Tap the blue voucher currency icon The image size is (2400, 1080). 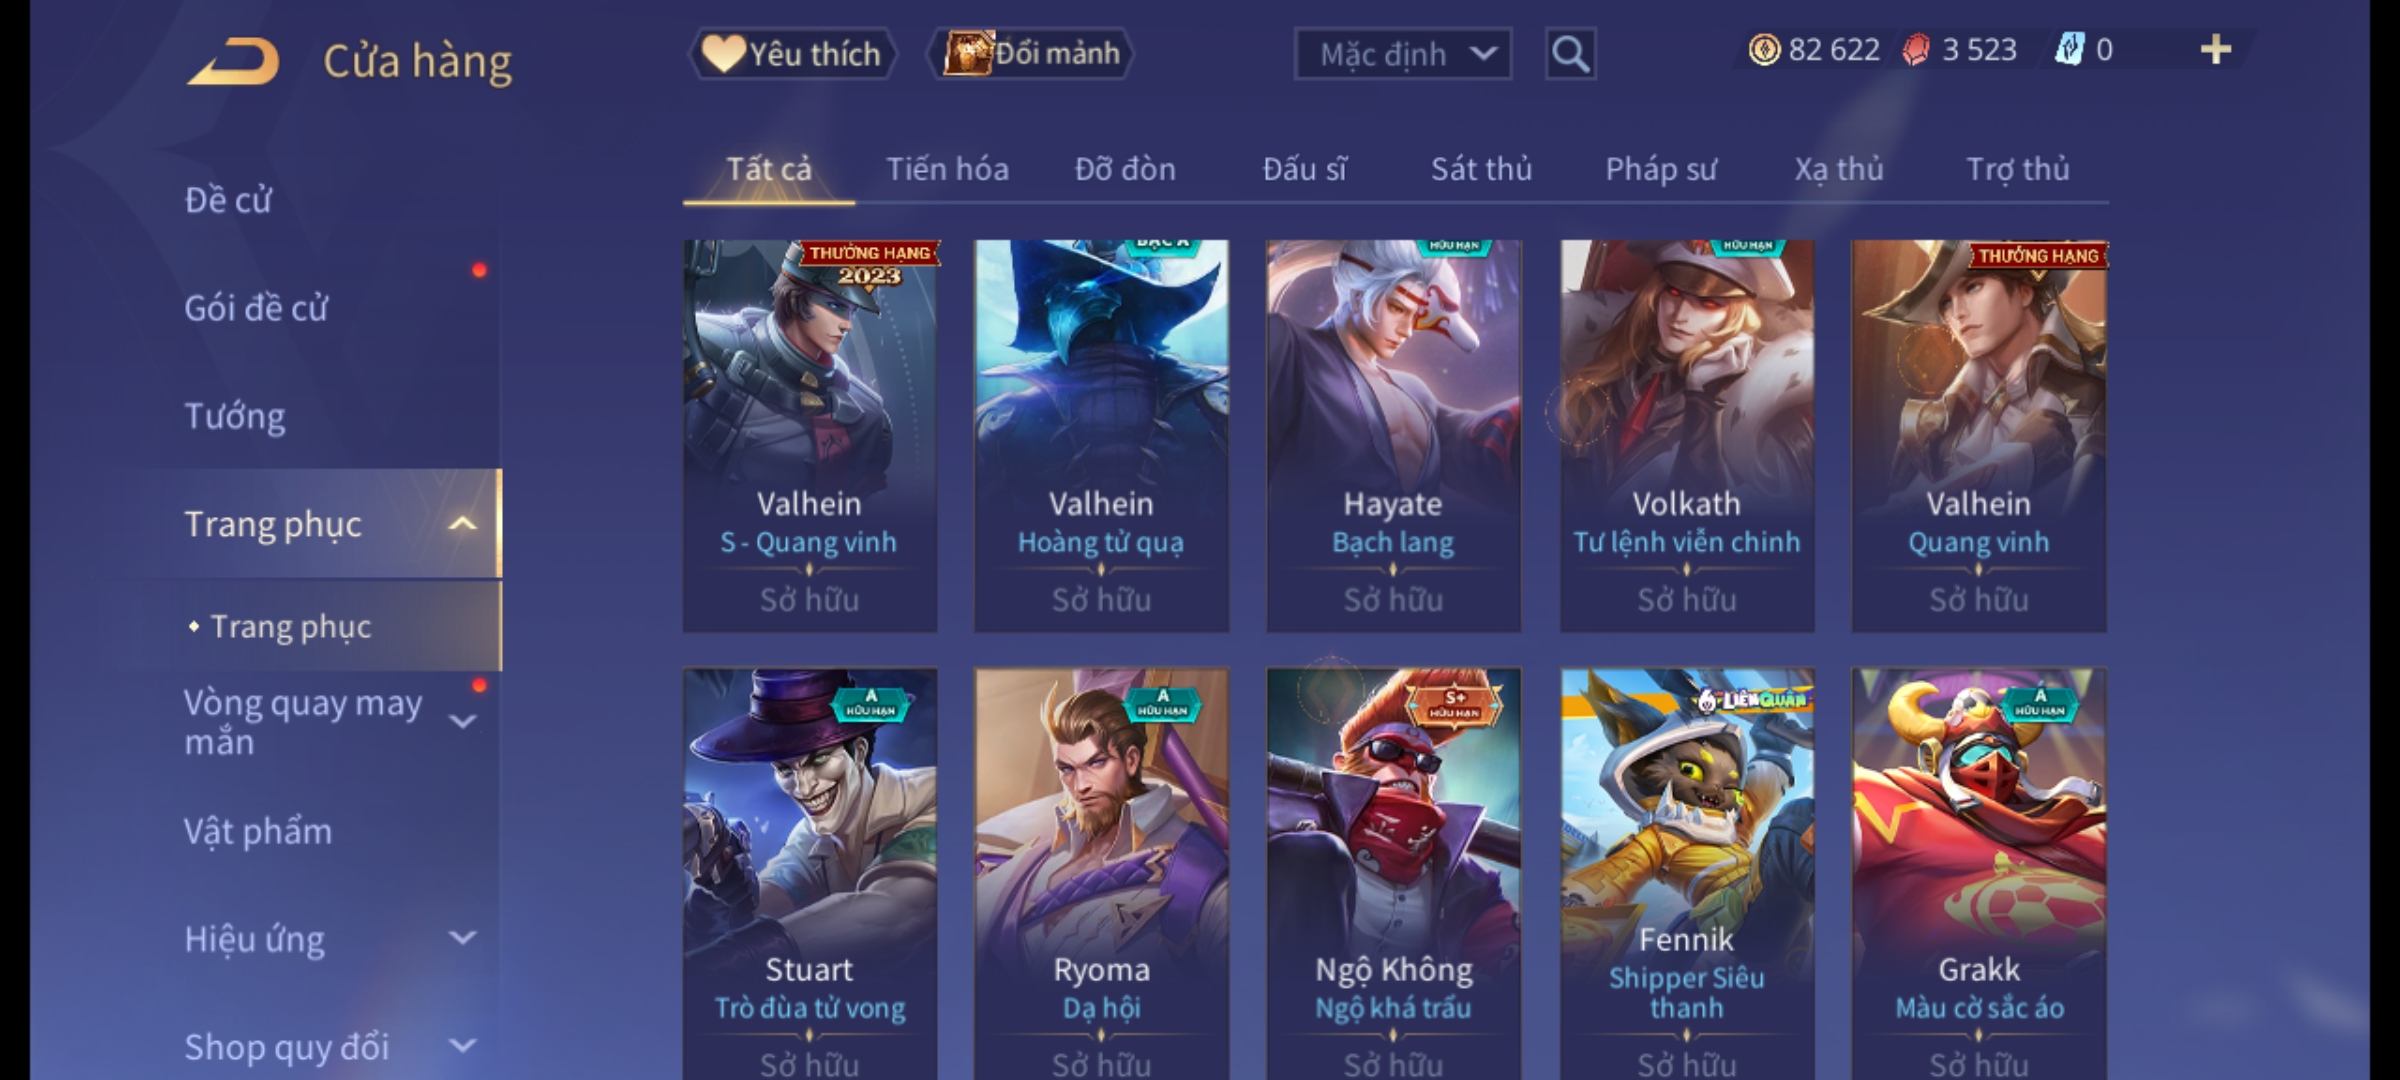click(2069, 50)
